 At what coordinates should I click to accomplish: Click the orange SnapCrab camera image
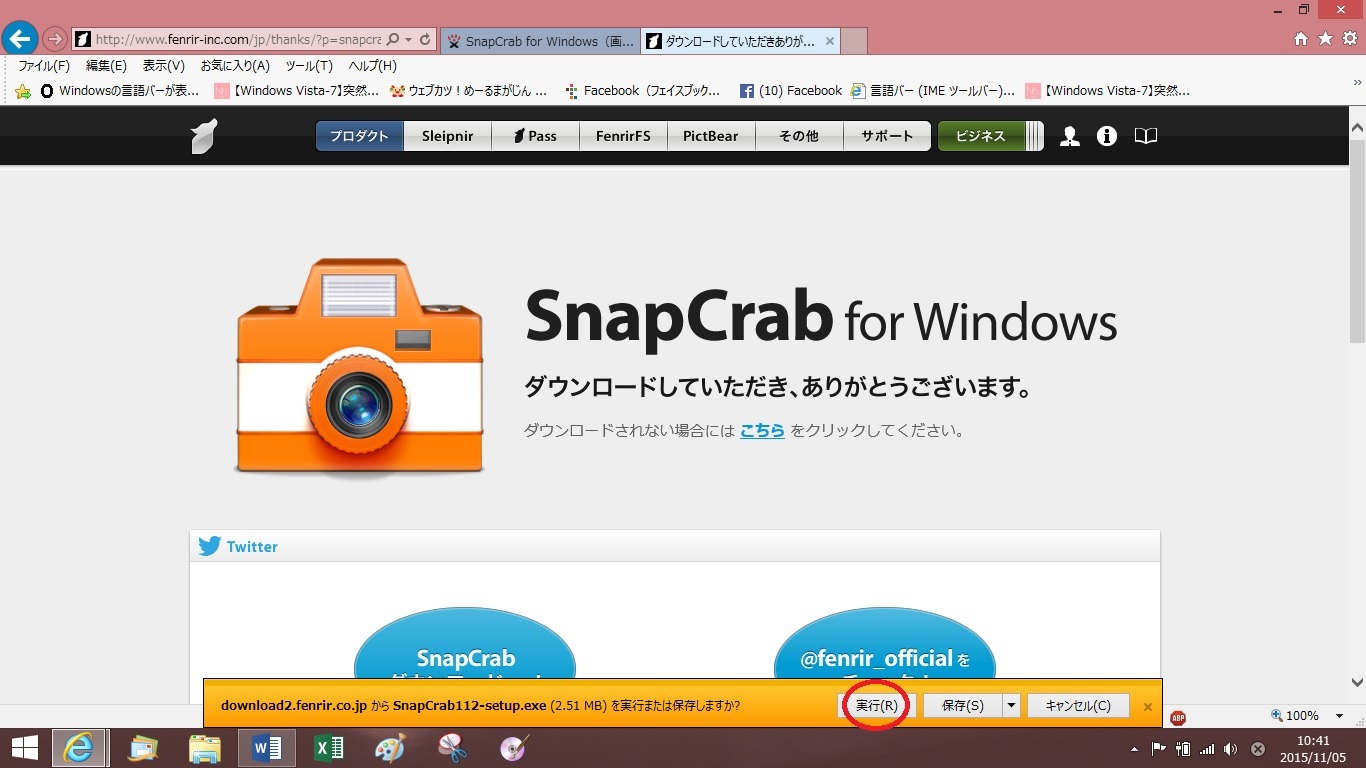pyautogui.click(x=359, y=366)
